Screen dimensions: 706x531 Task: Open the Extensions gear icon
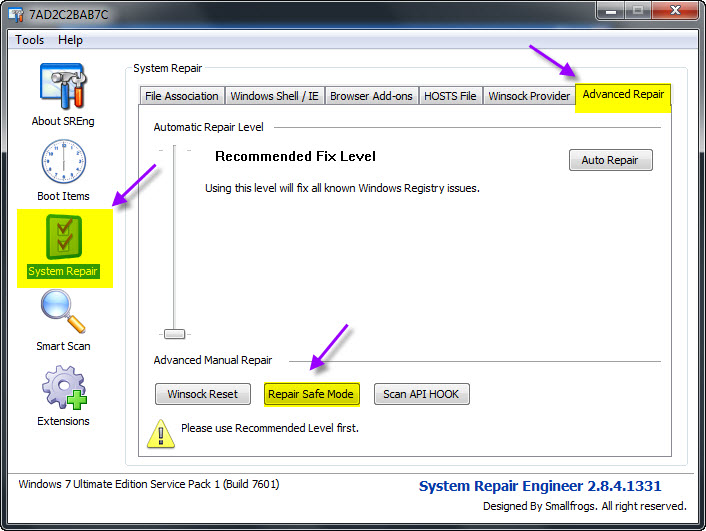coord(64,387)
